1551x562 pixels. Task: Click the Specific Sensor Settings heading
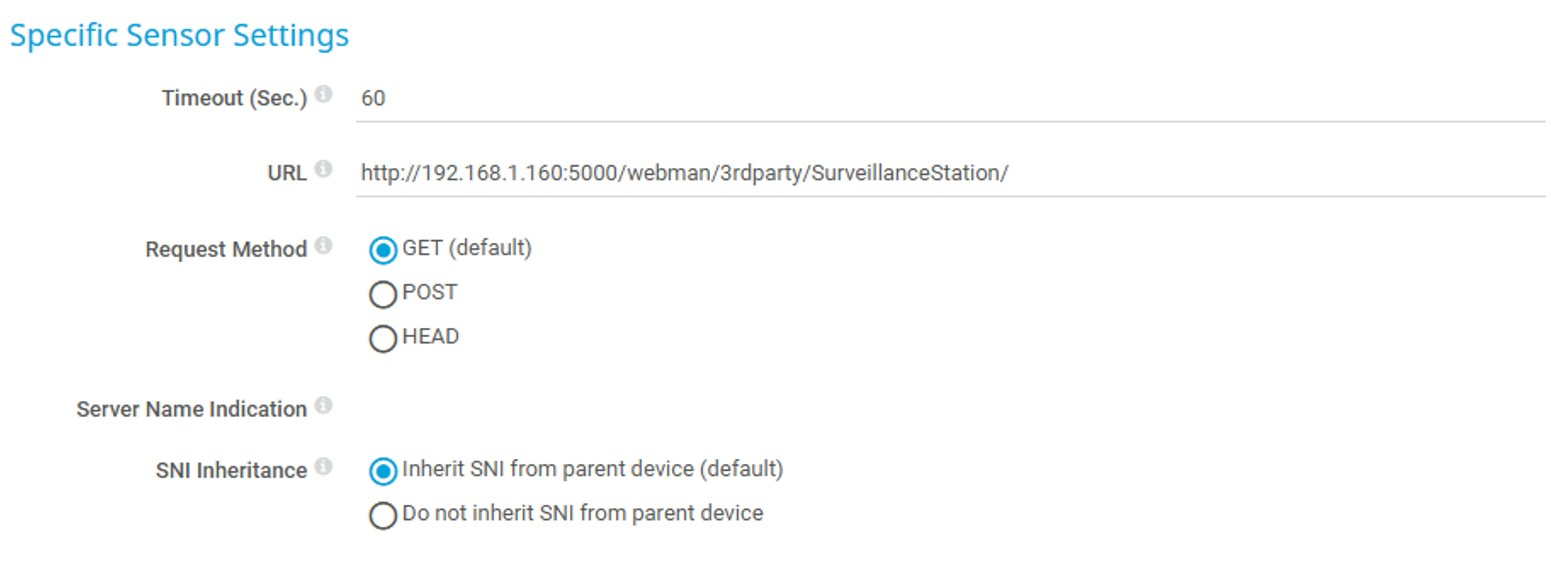coord(179,36)
